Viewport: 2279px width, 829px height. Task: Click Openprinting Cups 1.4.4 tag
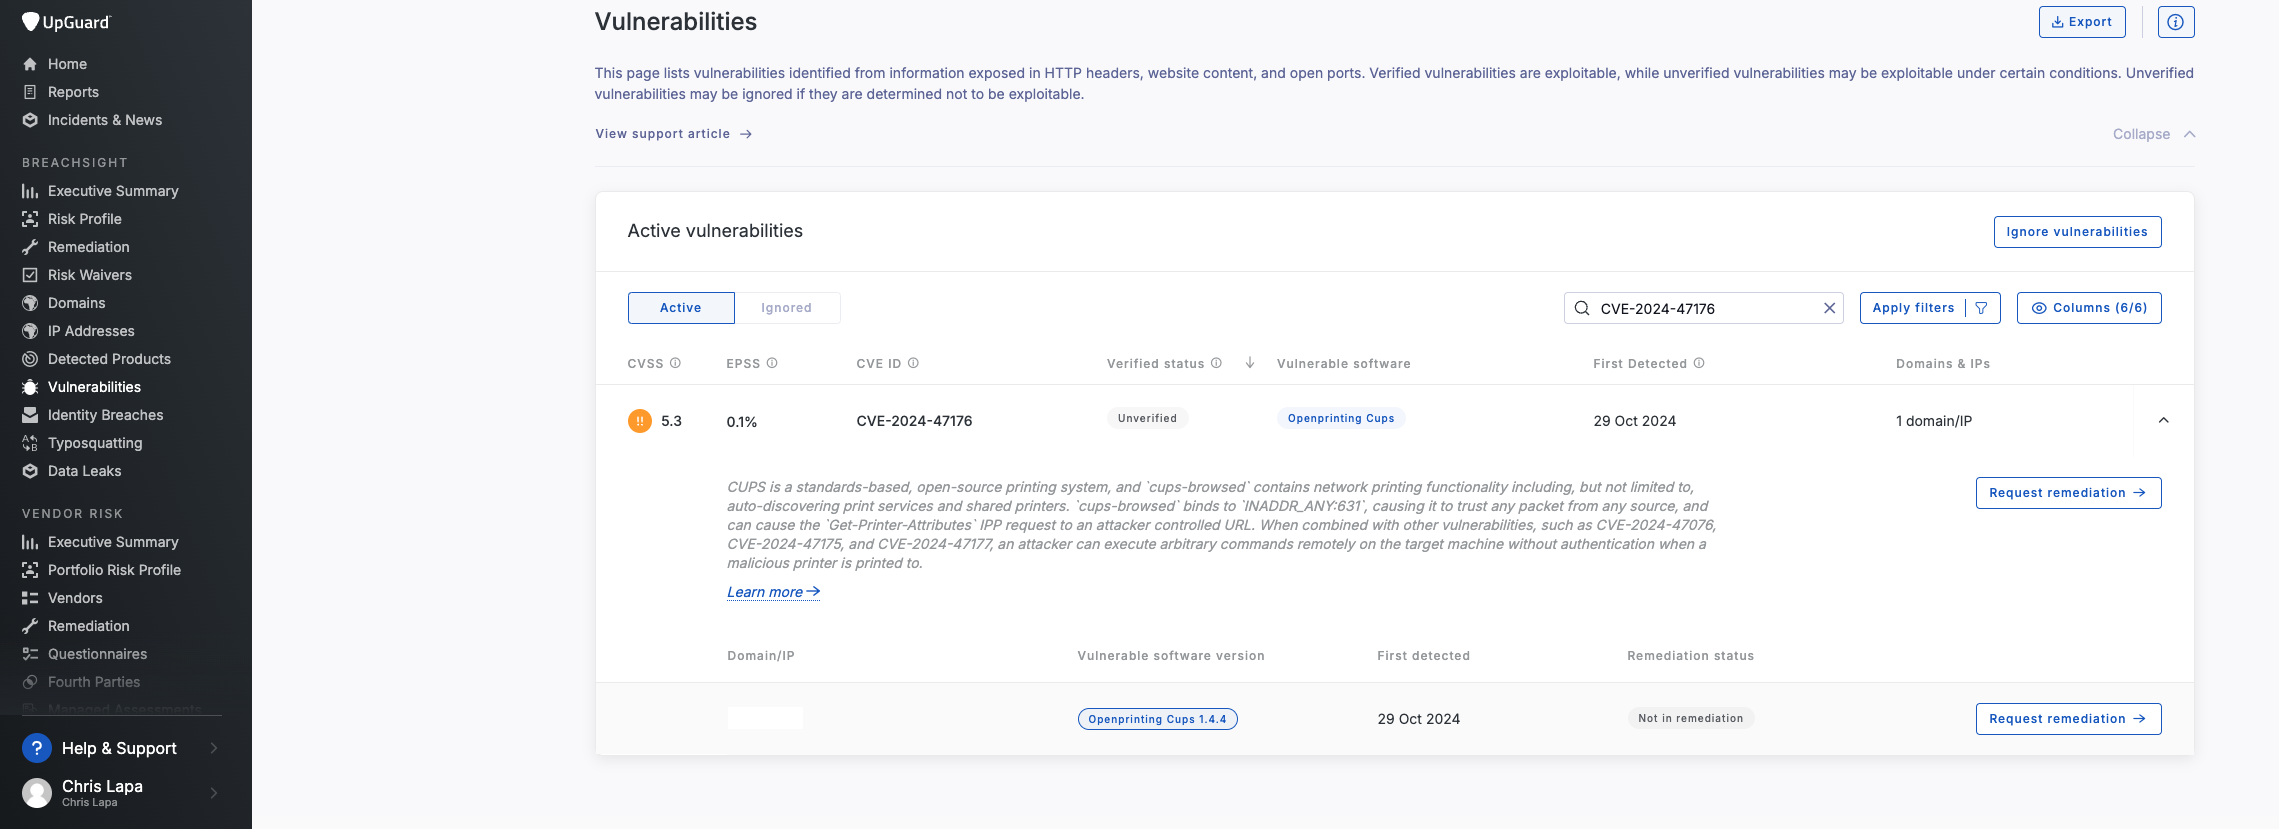1157,719
